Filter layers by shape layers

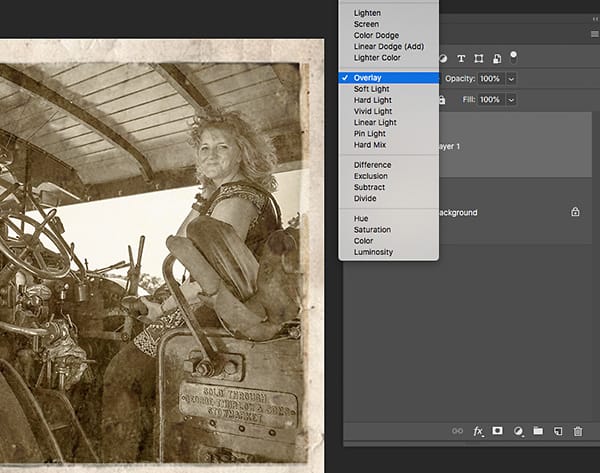pyautogui.click(x=480, y=58)
